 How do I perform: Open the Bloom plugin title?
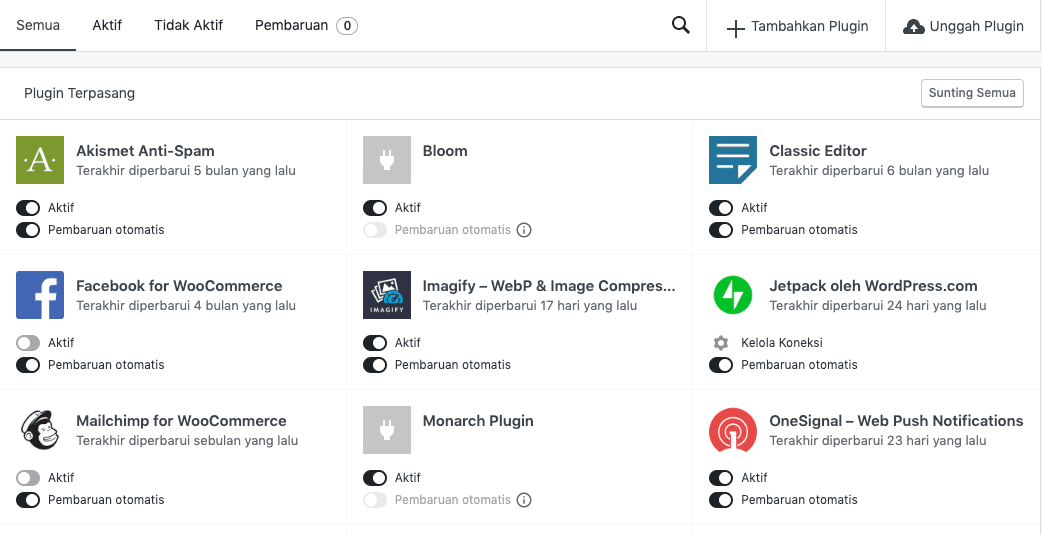445,151
